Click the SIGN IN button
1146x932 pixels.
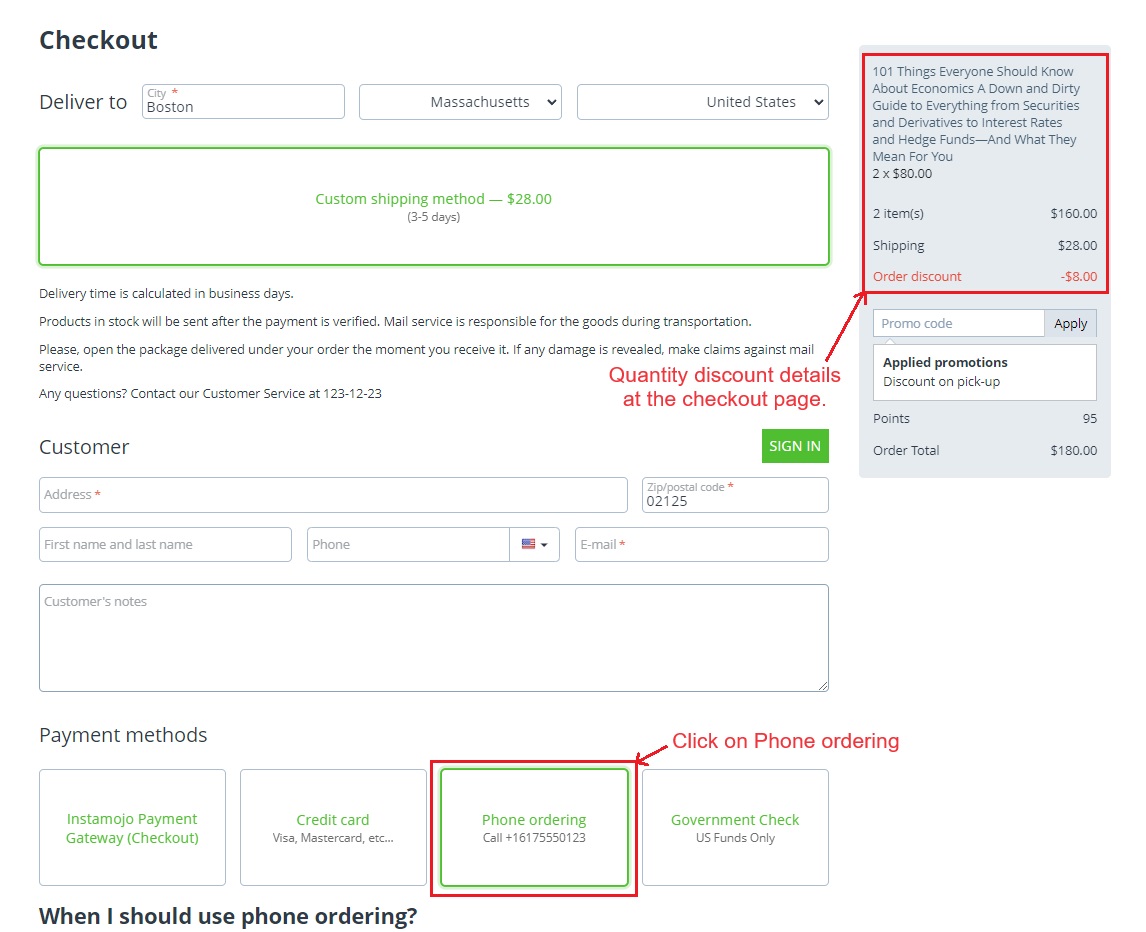pyautogui.click(x=795, y=446)
